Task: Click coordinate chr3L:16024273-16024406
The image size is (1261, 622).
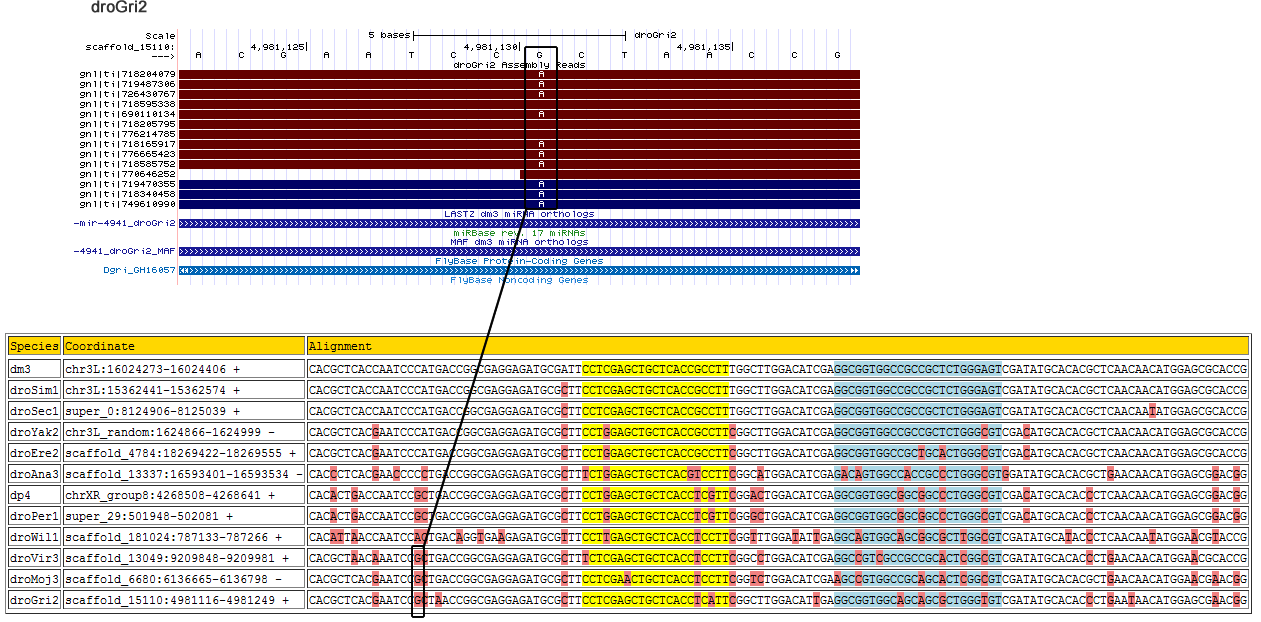Action: tap(183, 369)
